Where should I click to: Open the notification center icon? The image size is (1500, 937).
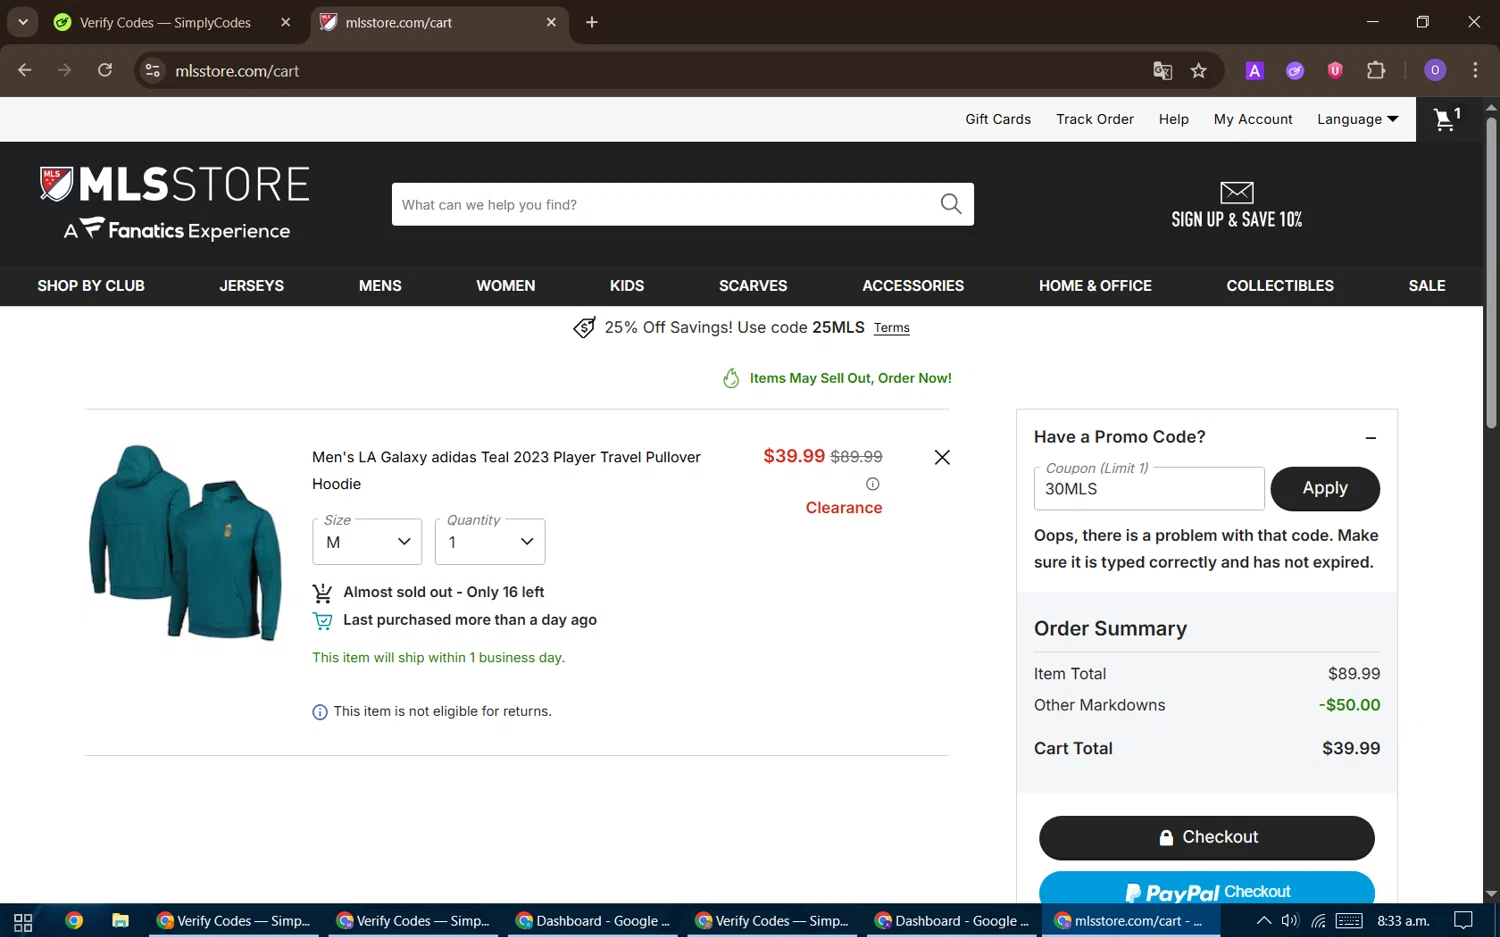click(x=1463, y=921)
